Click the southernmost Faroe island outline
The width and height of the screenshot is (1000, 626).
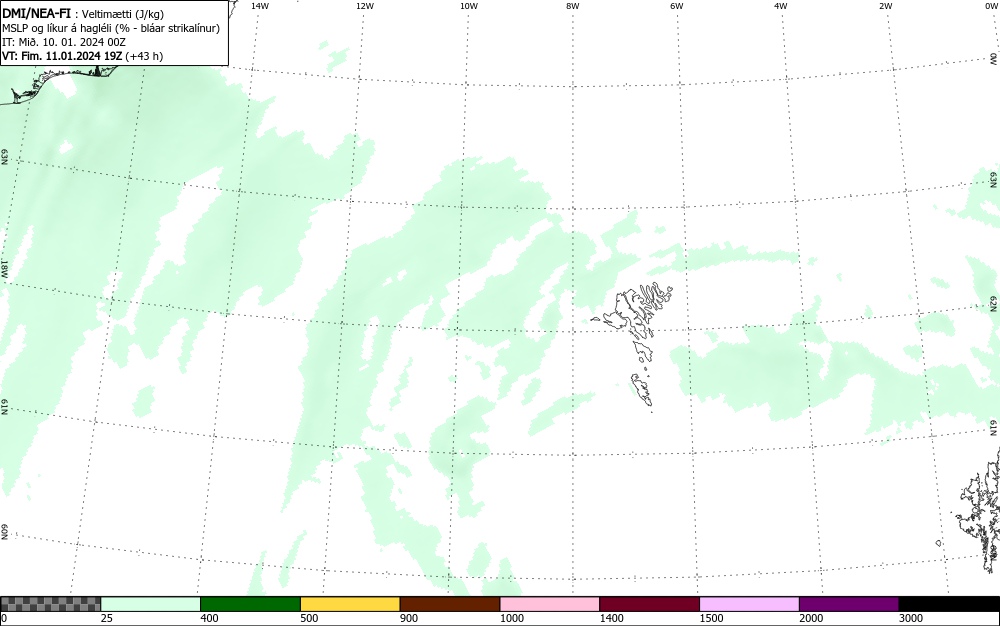(642, 389)
